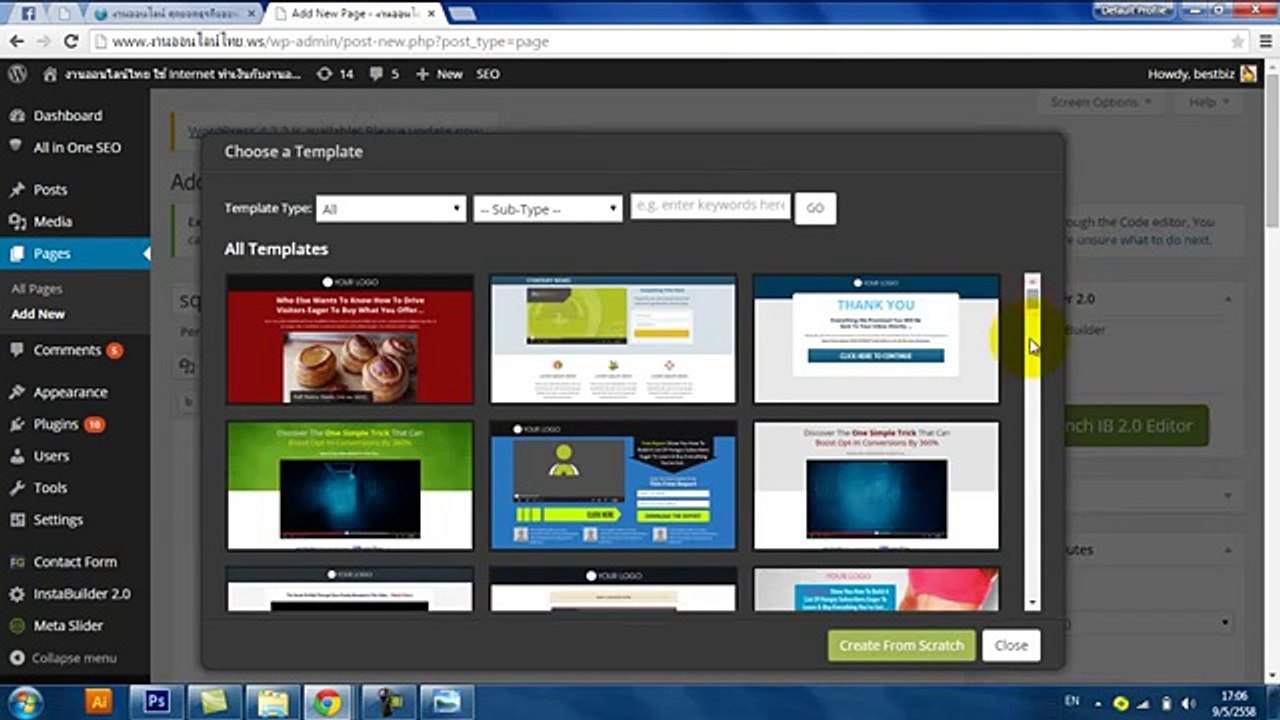Select the Add New Page browser tab
The height and width of the screenshot is (720, 1280).
click(x=353, y=14)
